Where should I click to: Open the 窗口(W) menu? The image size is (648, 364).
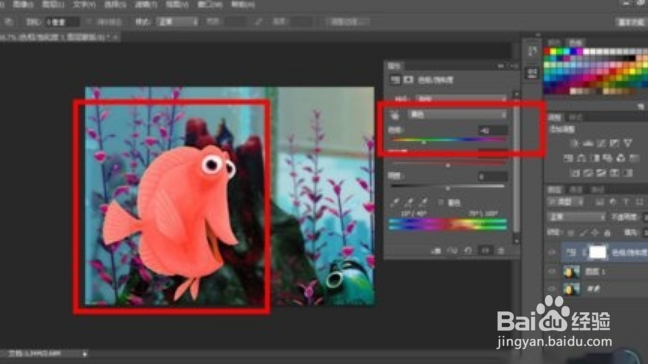[x=210, y=5]
